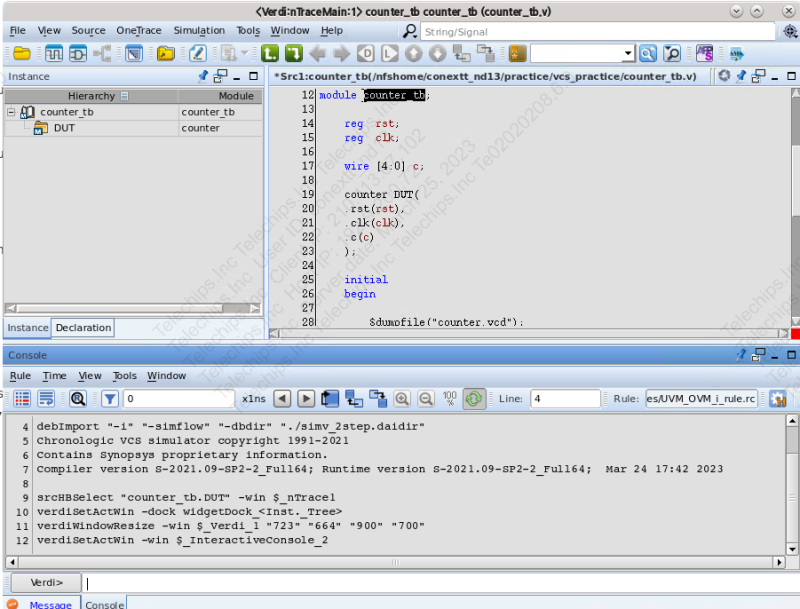Click the 100% zoom reset icon
Viewport: 800px width, 609px height.
tap(449, 398)
